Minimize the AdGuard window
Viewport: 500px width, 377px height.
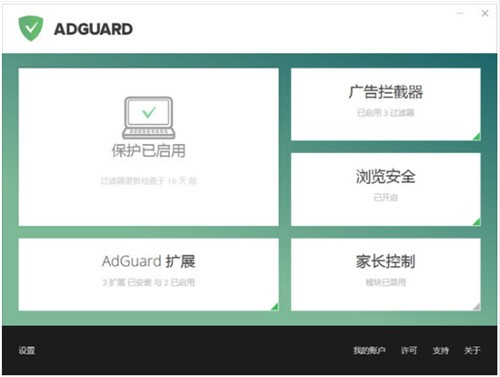tap(460, 13)
